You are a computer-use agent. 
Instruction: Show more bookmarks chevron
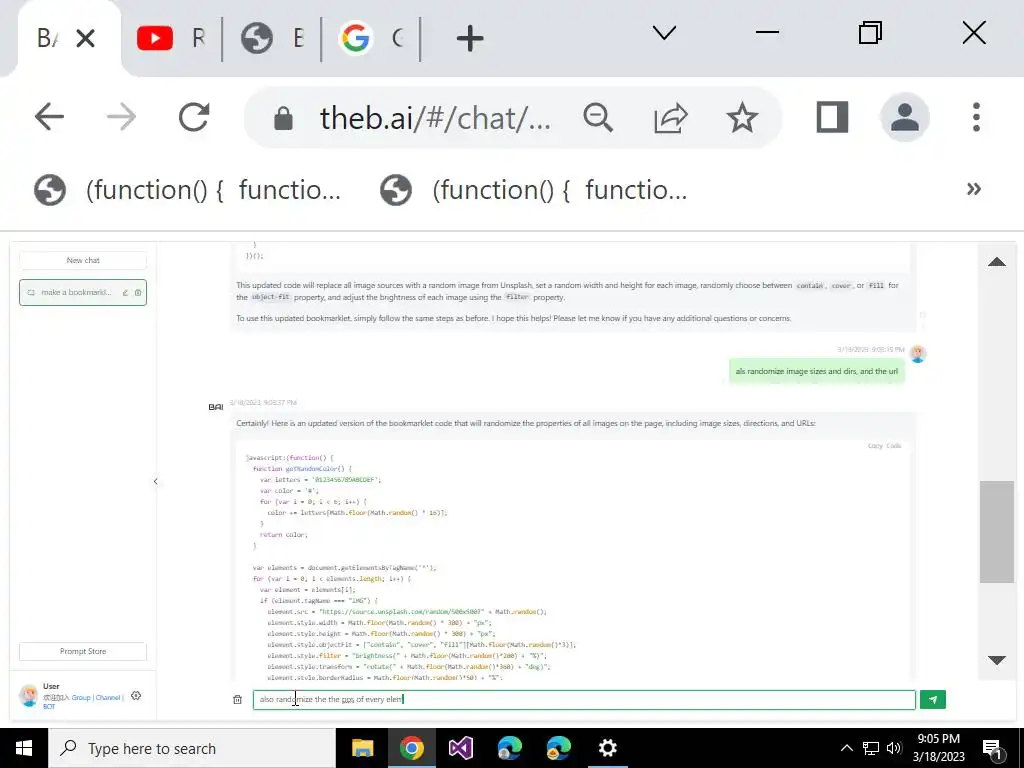[974, 189]
